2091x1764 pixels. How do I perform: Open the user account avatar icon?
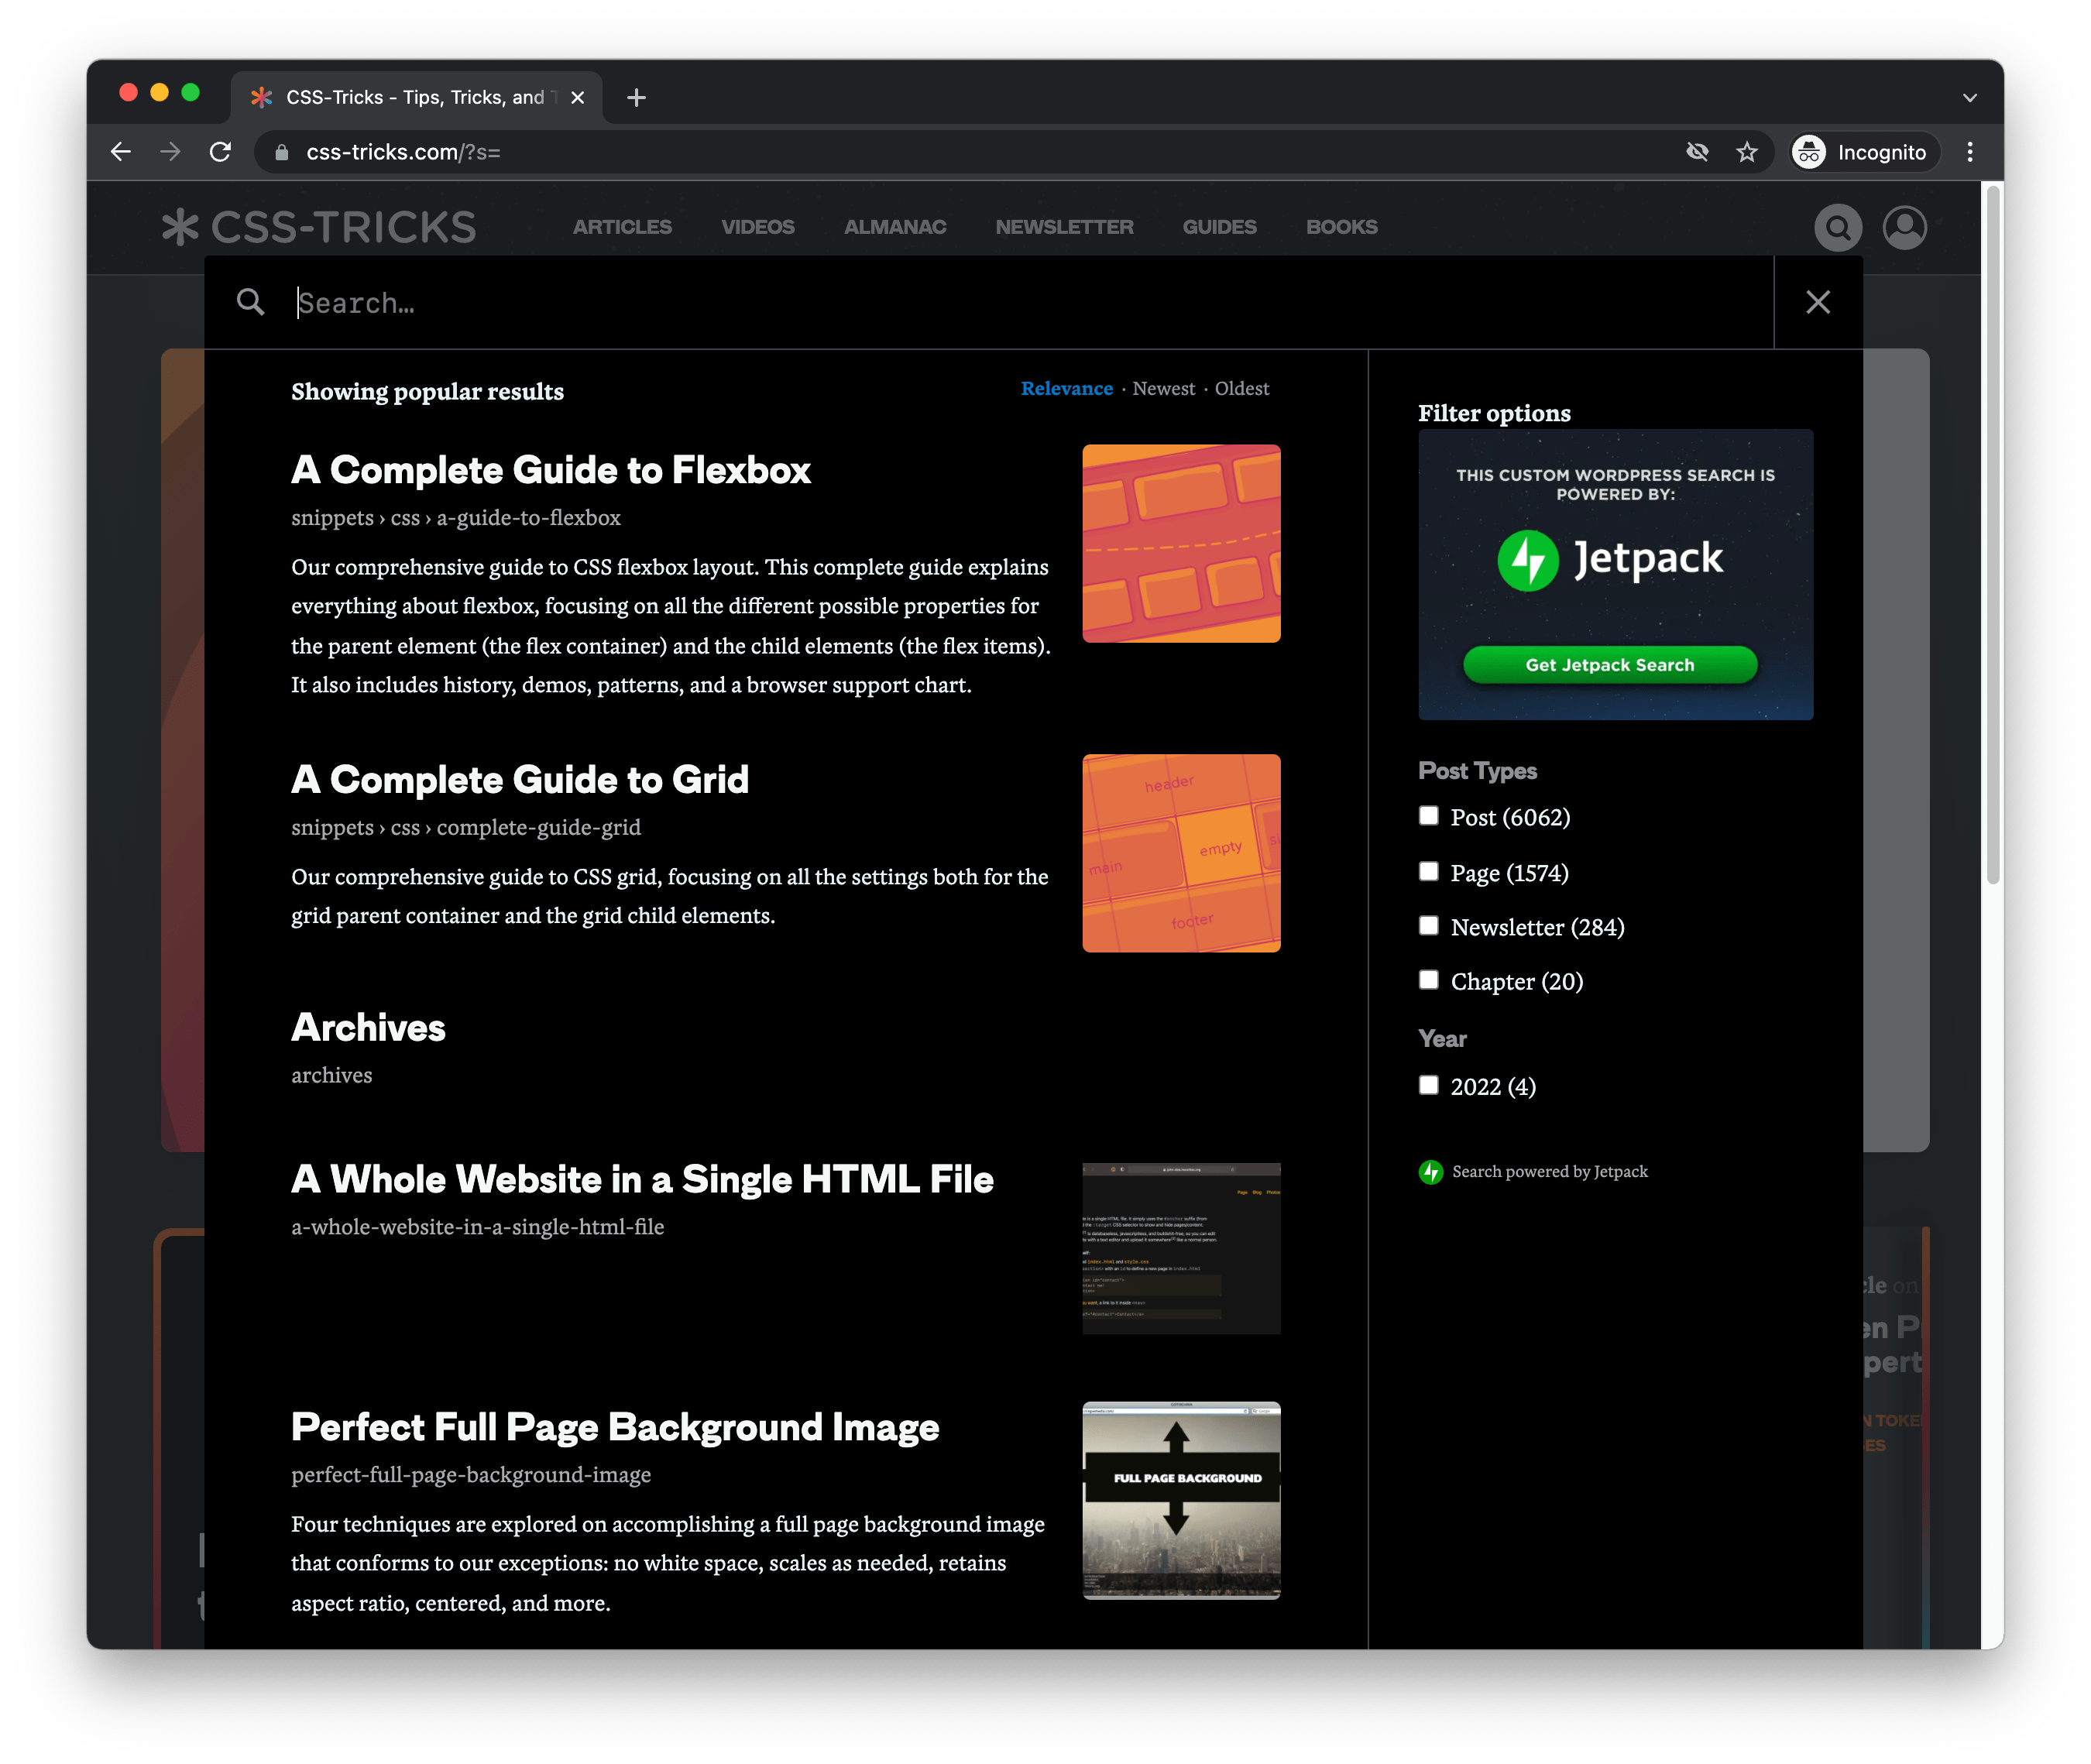(x=1904, y=228)
